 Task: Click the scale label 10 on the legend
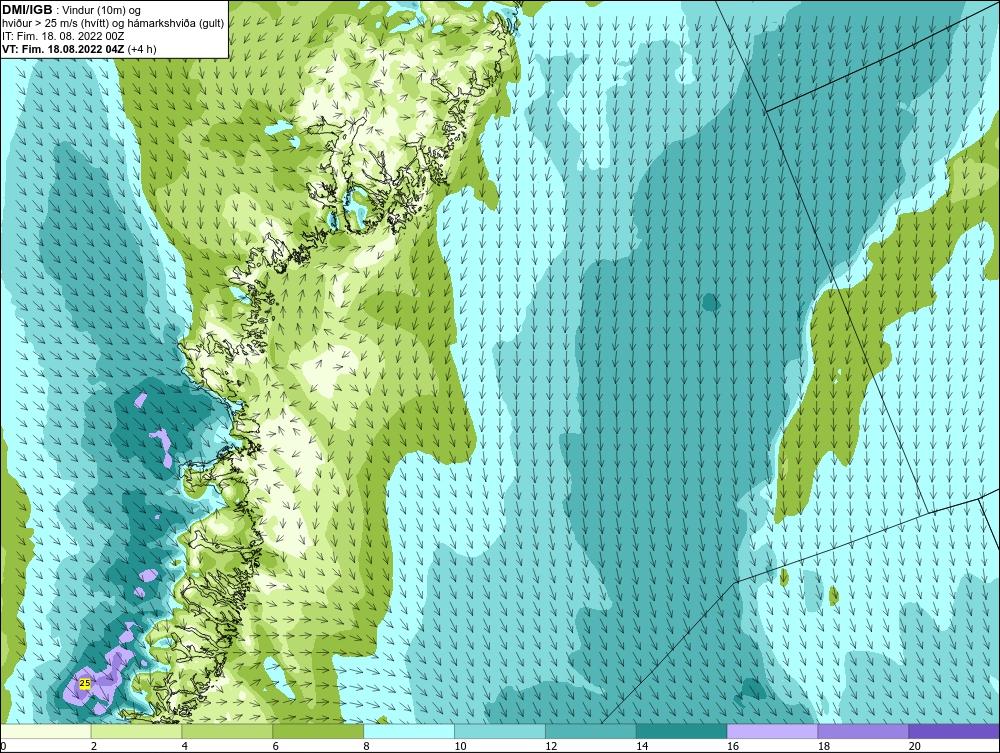pos(460,746)
